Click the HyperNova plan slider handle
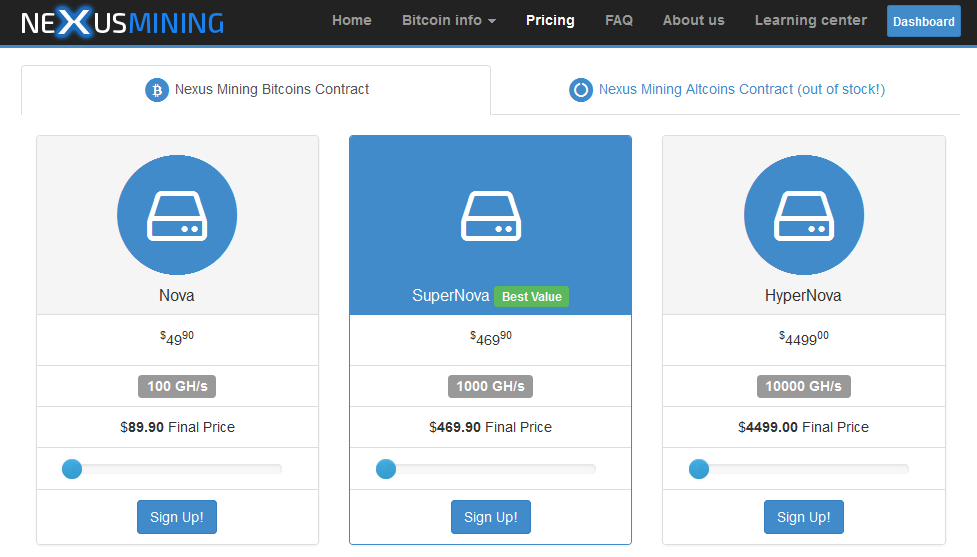The height and width of the screenshot is (557, 977). 699,469
